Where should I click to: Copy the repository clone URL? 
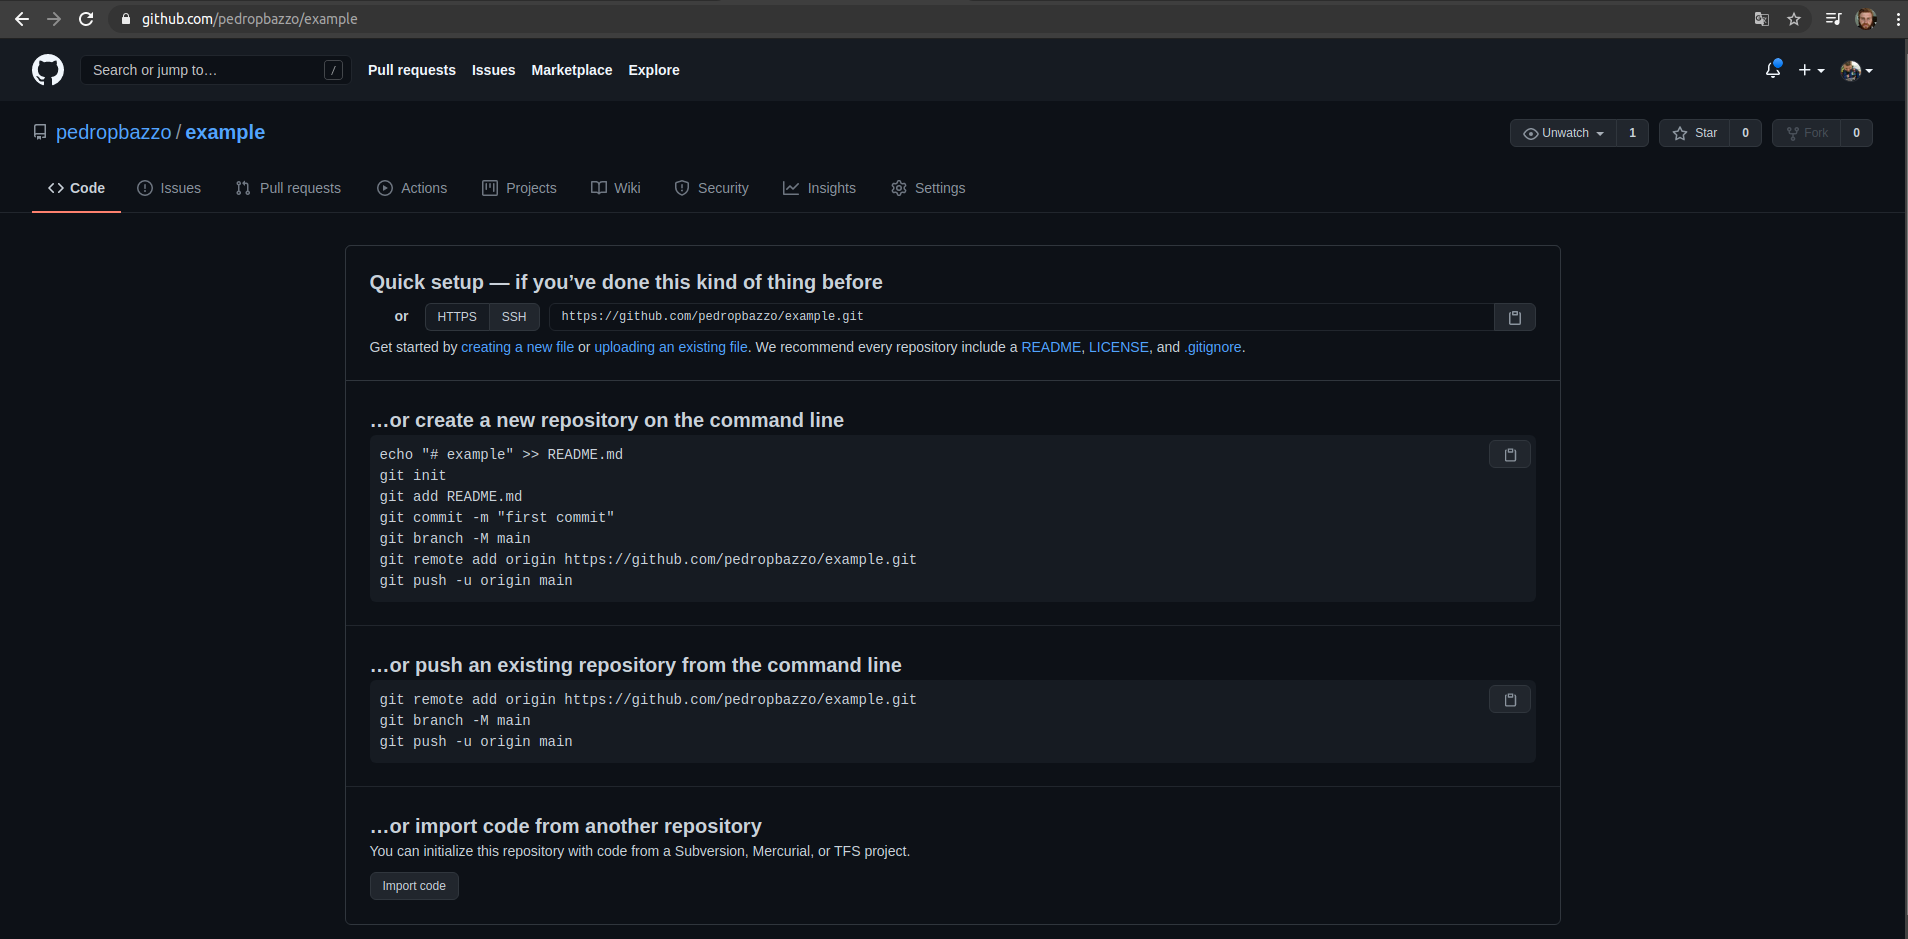[x=1515, y=317]
